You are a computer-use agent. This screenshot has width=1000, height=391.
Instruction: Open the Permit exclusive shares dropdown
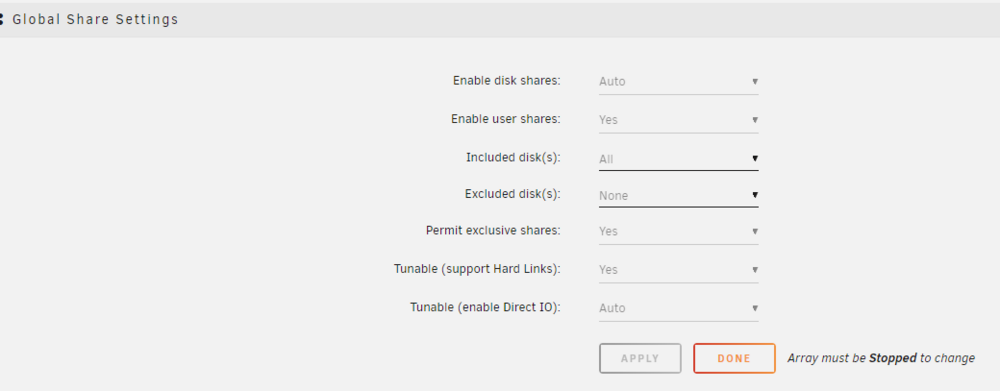[x=679, y=232]
